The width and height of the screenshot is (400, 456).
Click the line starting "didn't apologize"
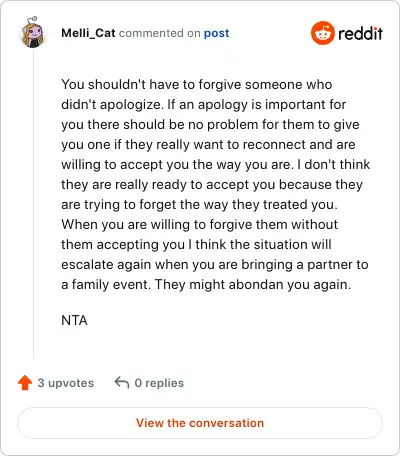204,104
